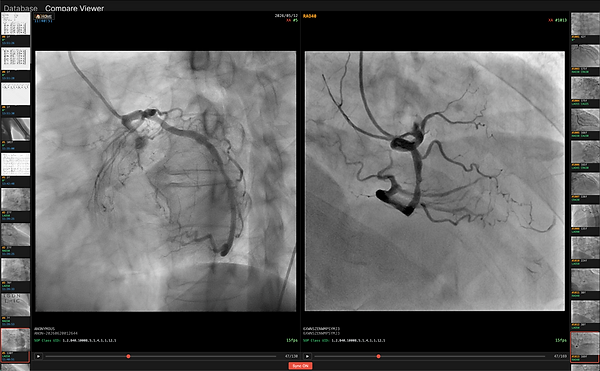Image resolution: width=600 pixels, height=371 pixels.
Task: Click the 15fps label in right viewer
Action: tap(561, 340)
